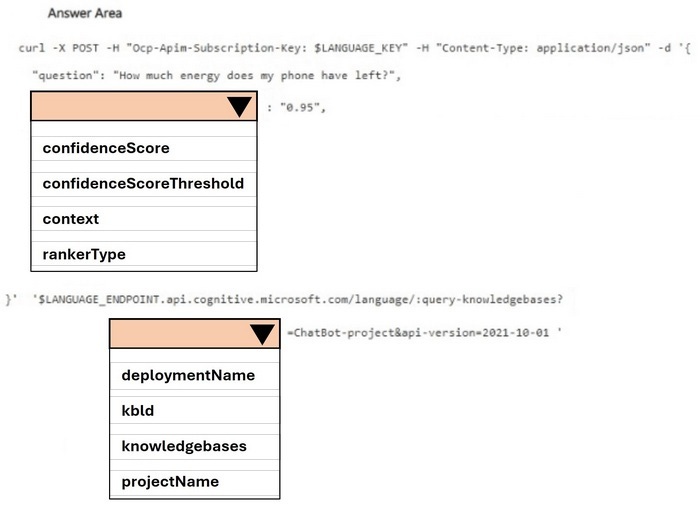Screen dimensions: 700x512
Task: Choose confidenceScoreThreshold from the list
Action: click(x=144, y=183)
